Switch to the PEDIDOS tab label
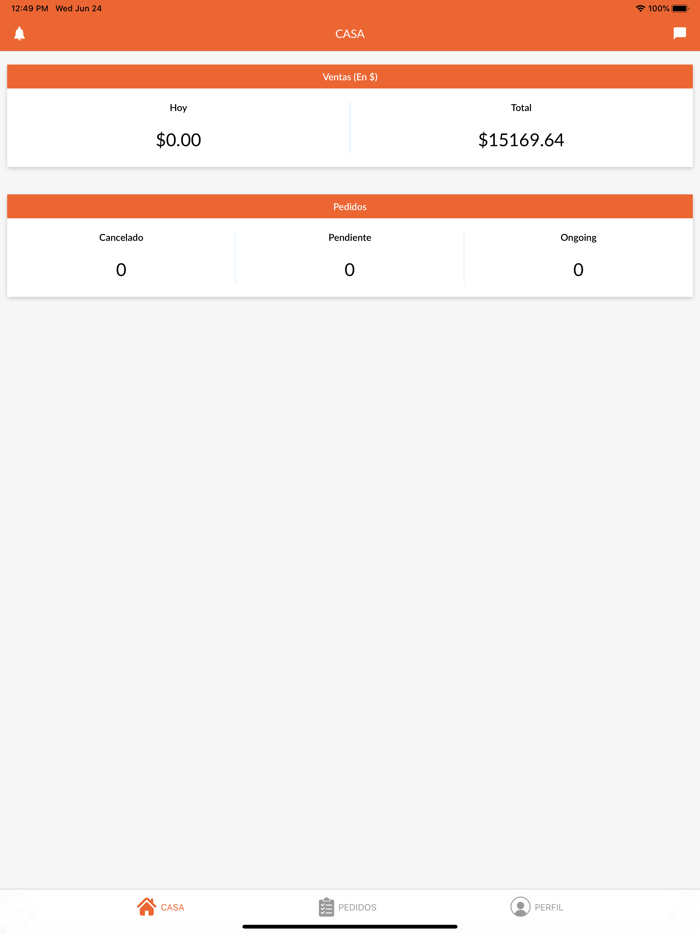This screenshot has width=700, height=934. tap(358, 908)
